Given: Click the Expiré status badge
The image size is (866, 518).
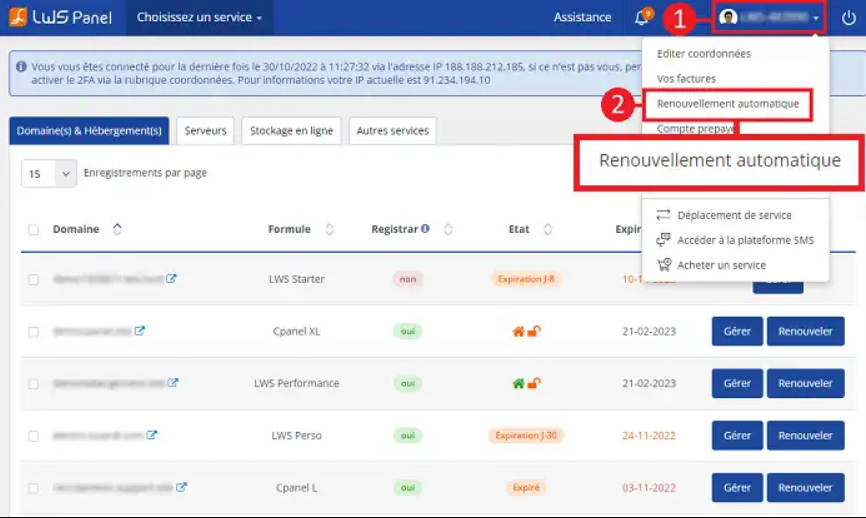Looking at the screenshot, I should pos(526,488).
